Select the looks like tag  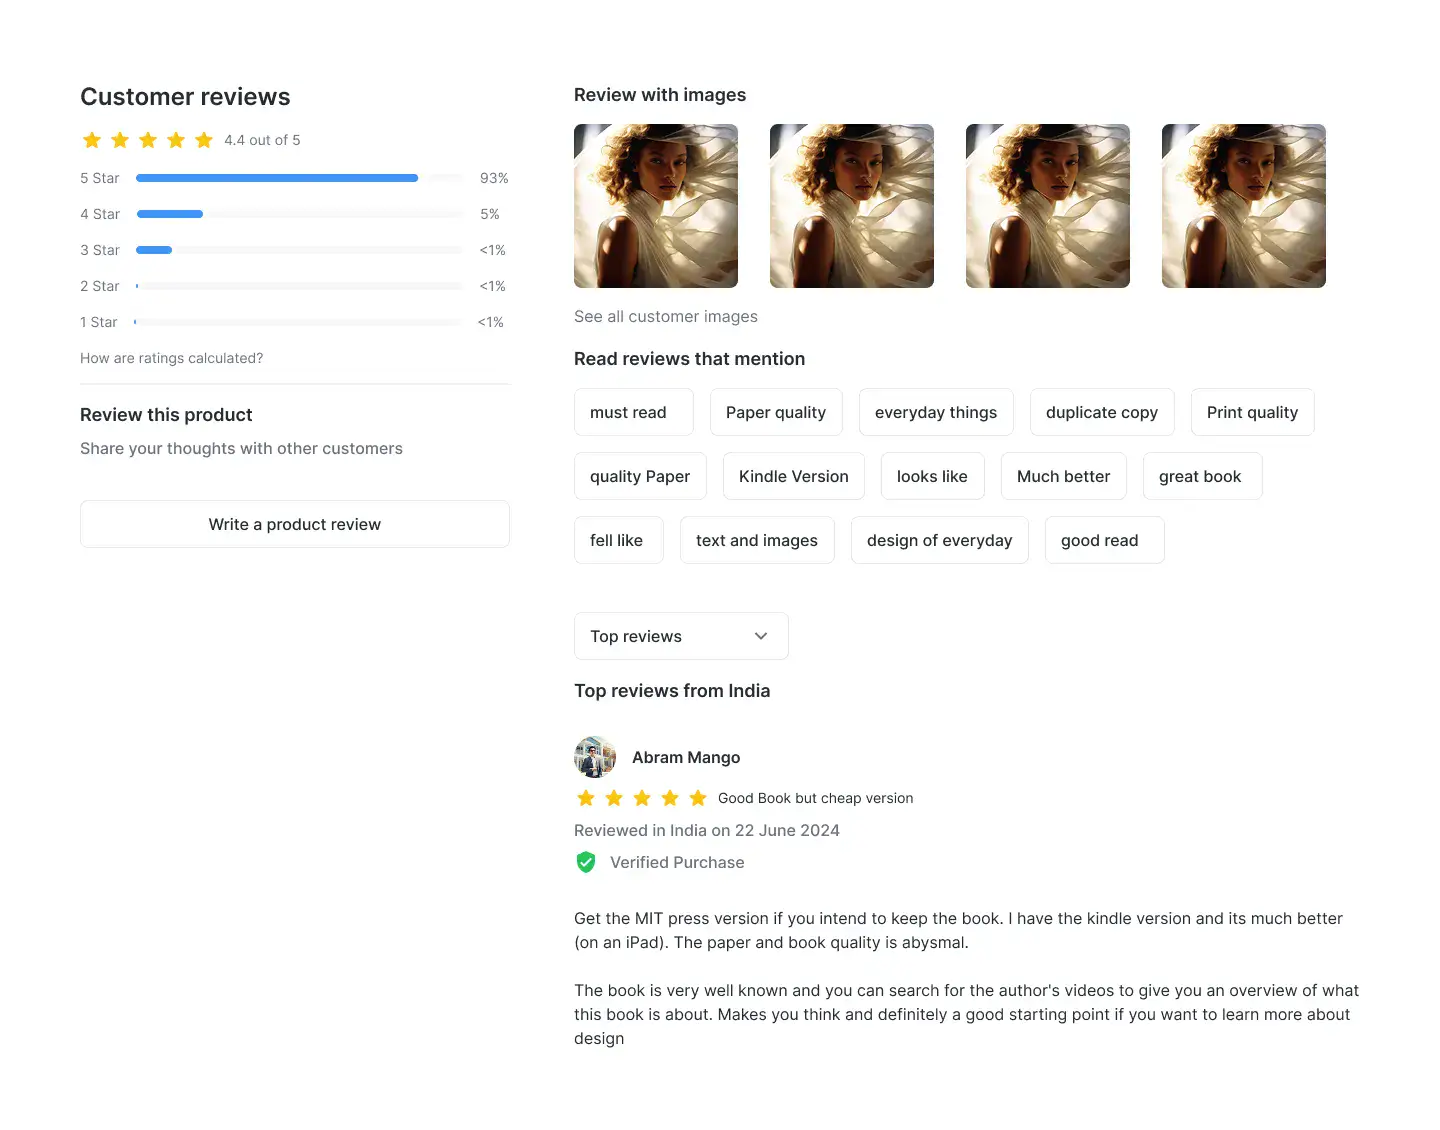[x=932, y=476]
